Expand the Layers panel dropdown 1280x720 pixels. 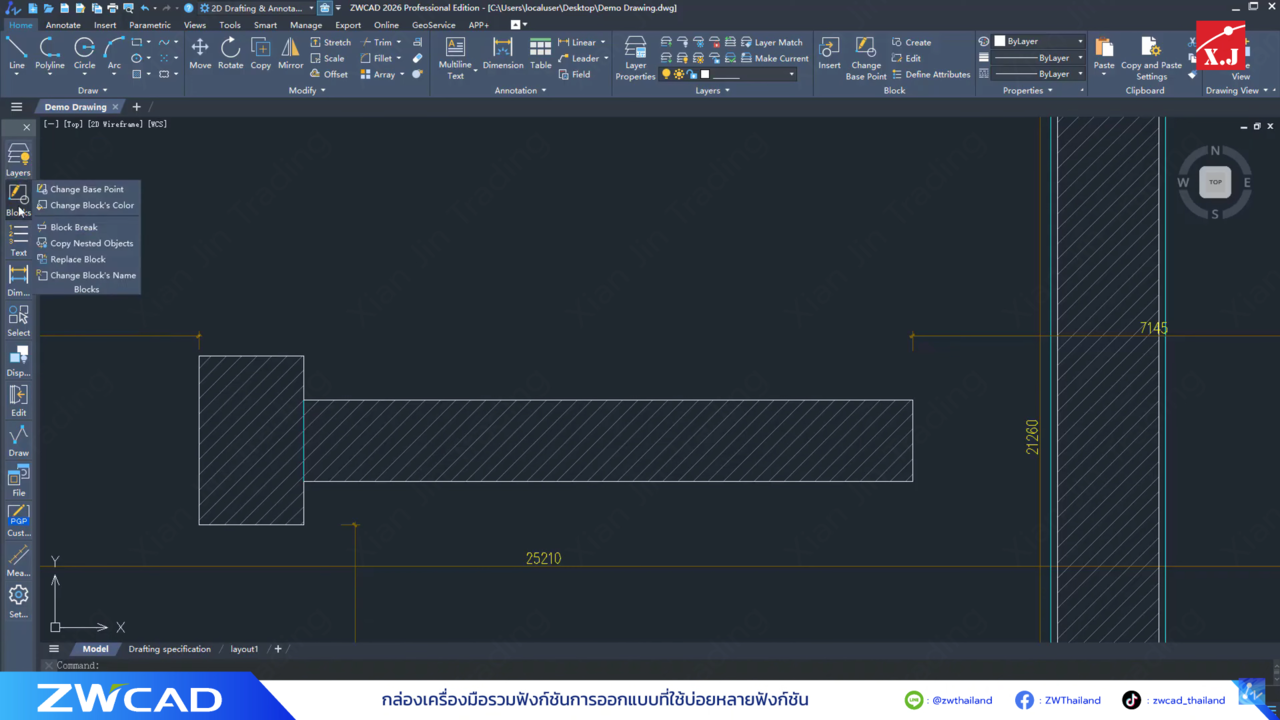[x=712, y=90]
